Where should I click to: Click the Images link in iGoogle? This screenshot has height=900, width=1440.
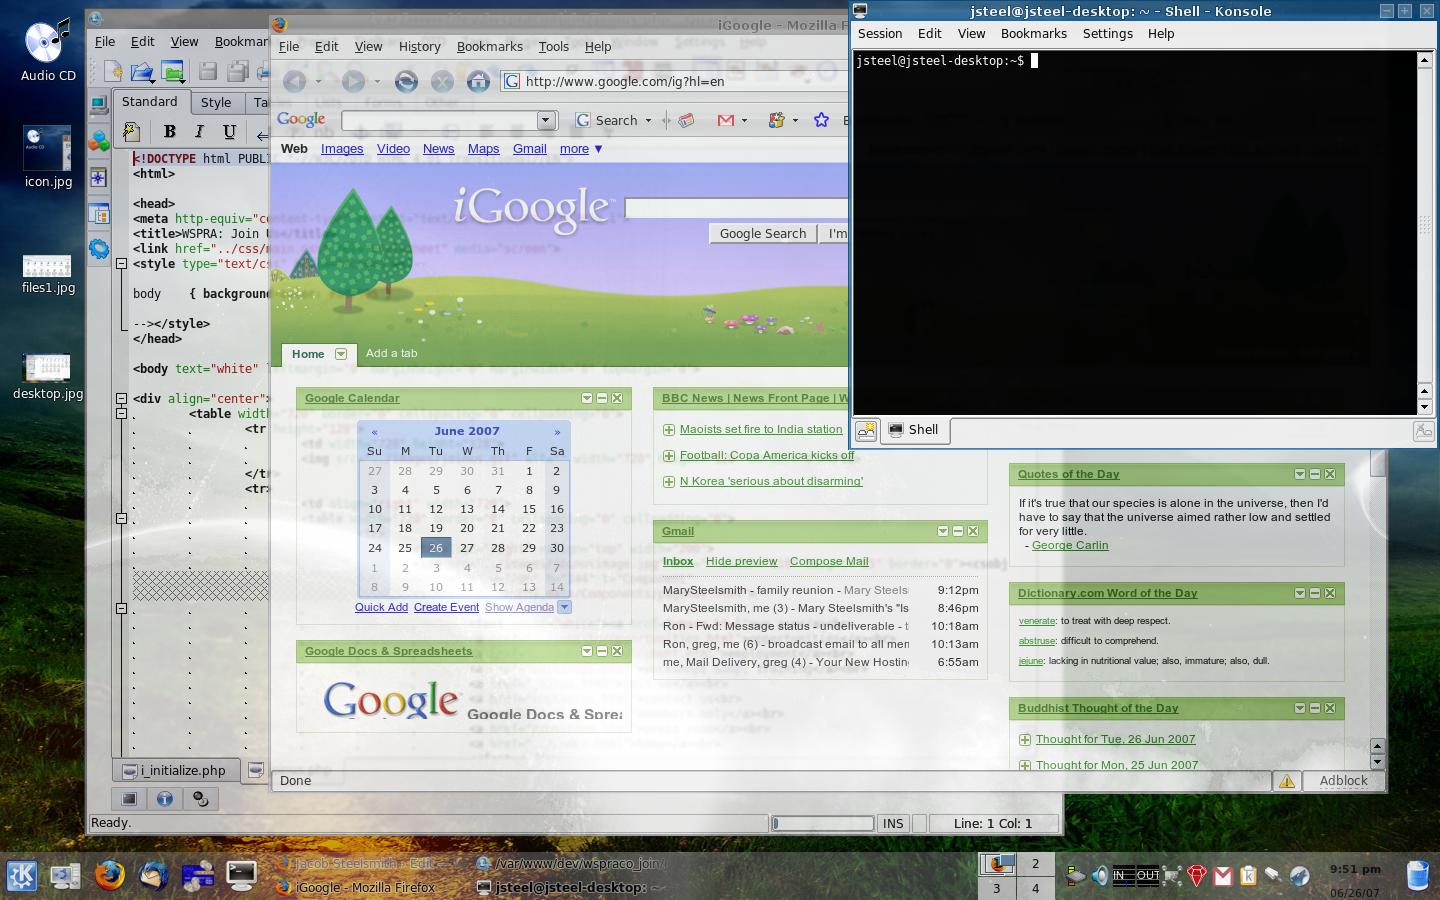click(342, 149)
